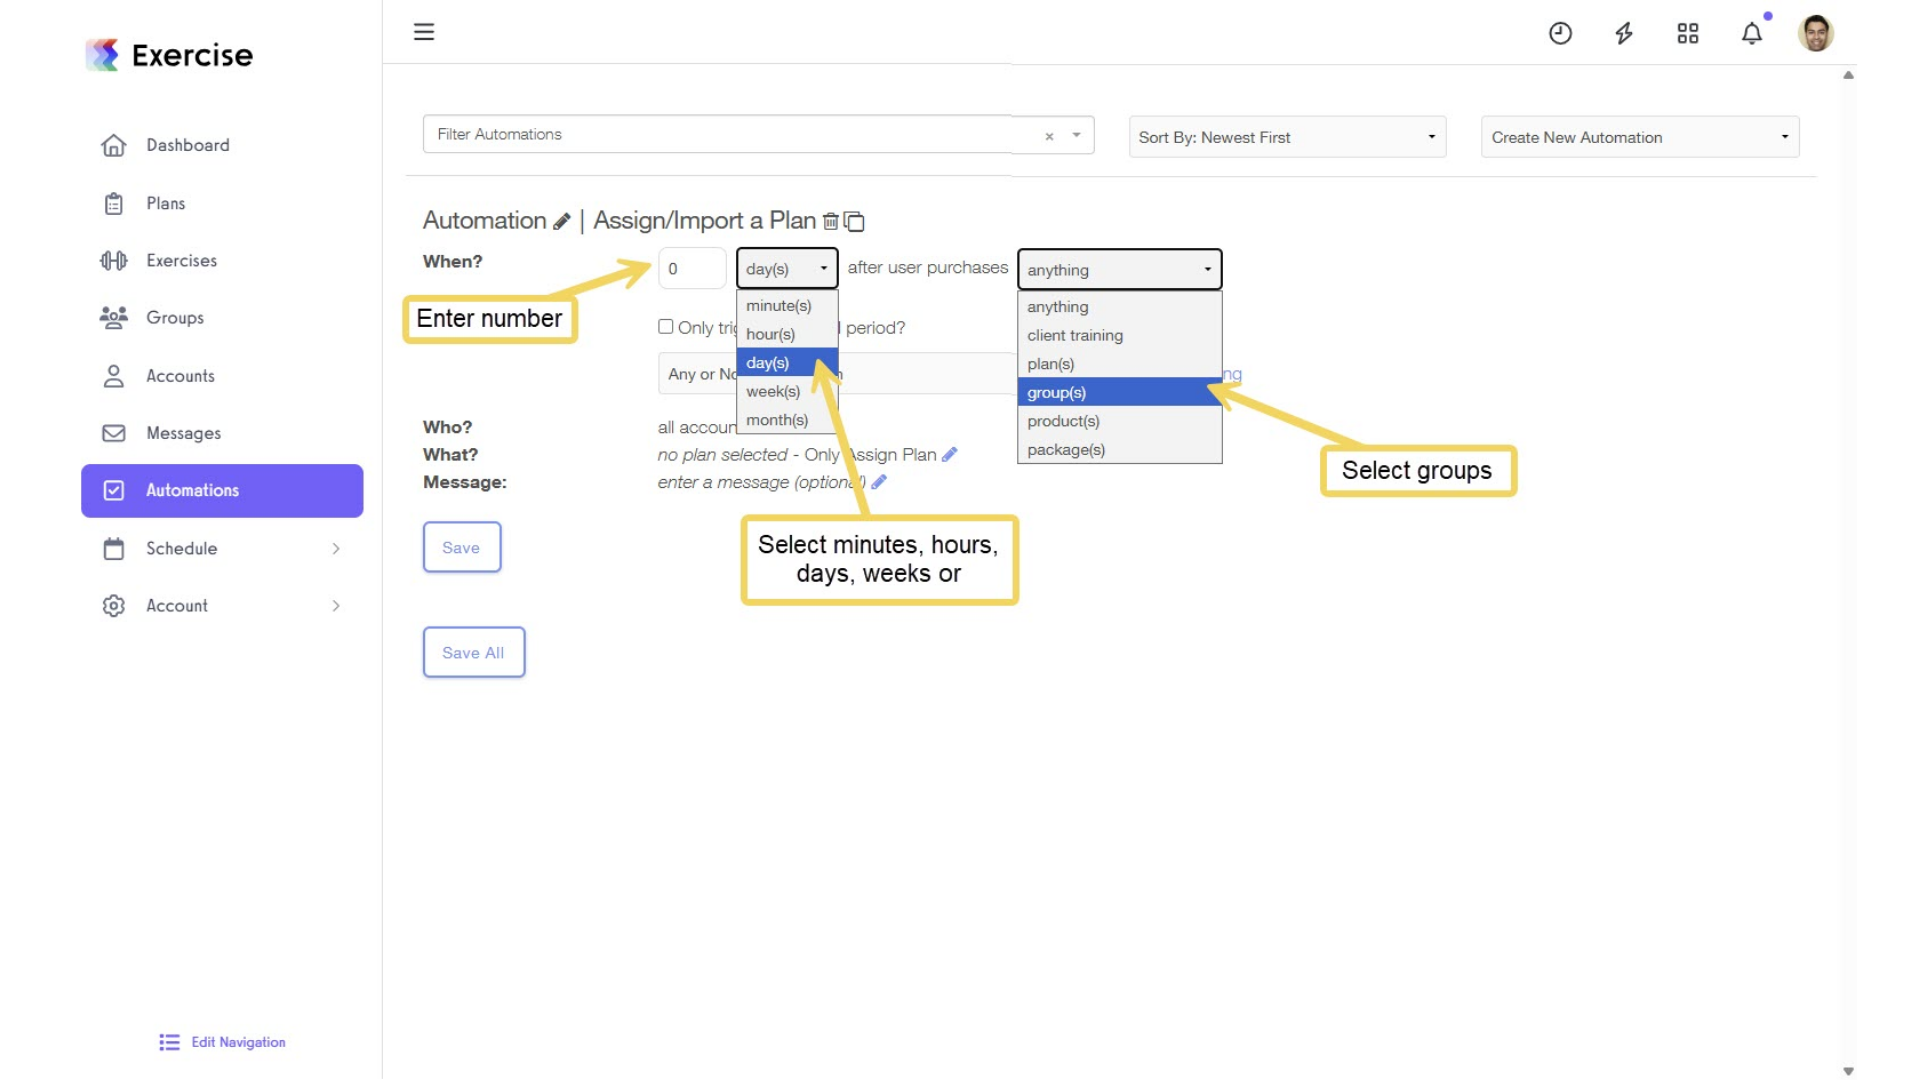Viewport: 1920px width, 1080px height.
Task: Select minute(s) from the time unit list
Action: (787, 306)
